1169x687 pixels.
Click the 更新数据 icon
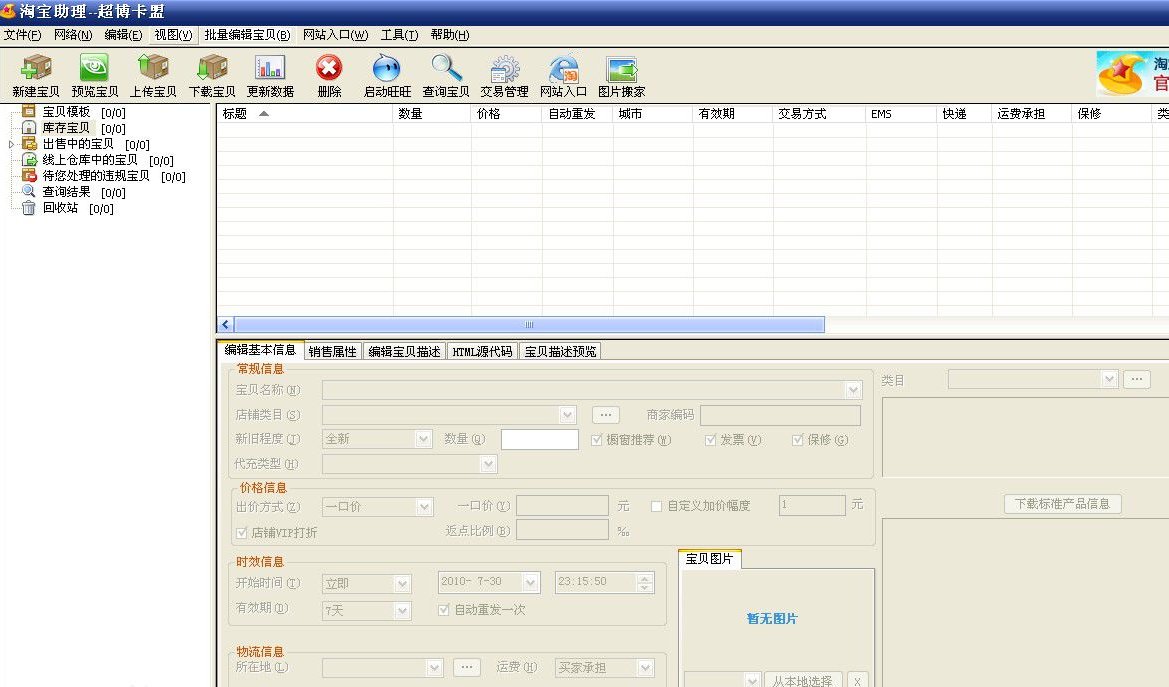point(270,72)
